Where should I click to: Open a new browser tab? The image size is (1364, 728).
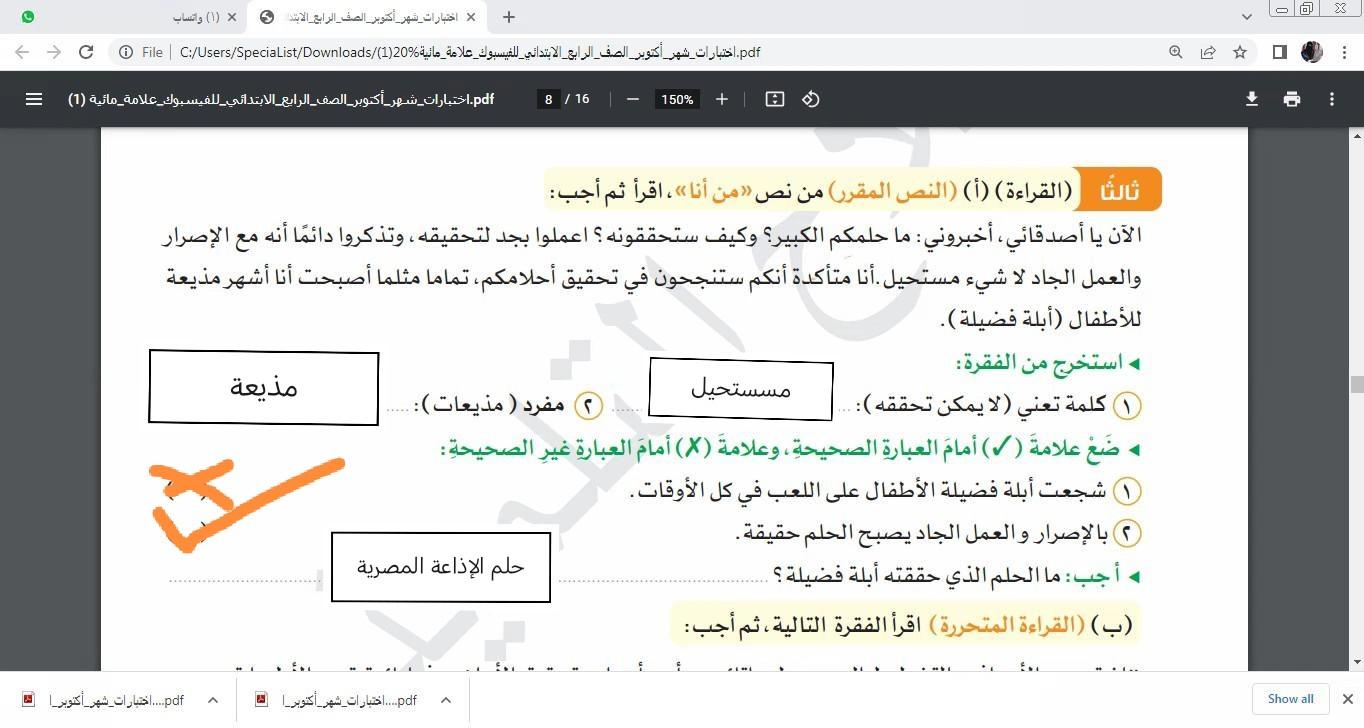[509, 17]
